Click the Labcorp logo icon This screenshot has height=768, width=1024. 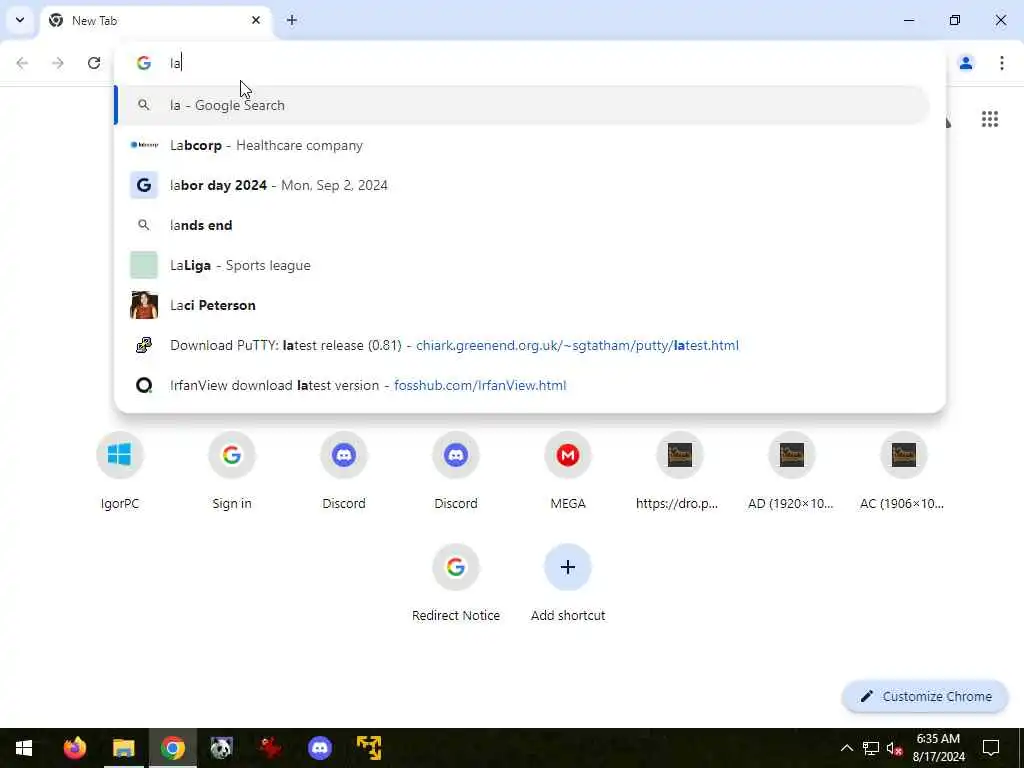[144, 145]
